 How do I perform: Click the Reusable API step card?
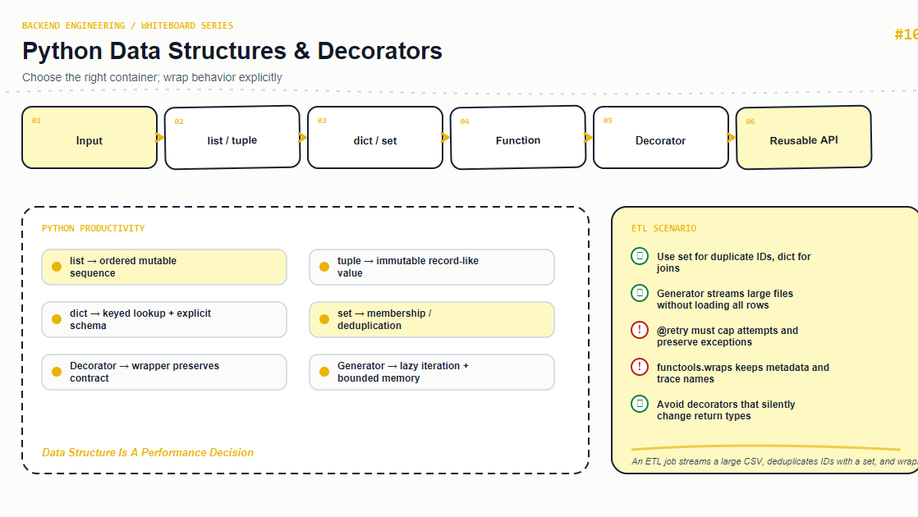[x=804, y=138]
